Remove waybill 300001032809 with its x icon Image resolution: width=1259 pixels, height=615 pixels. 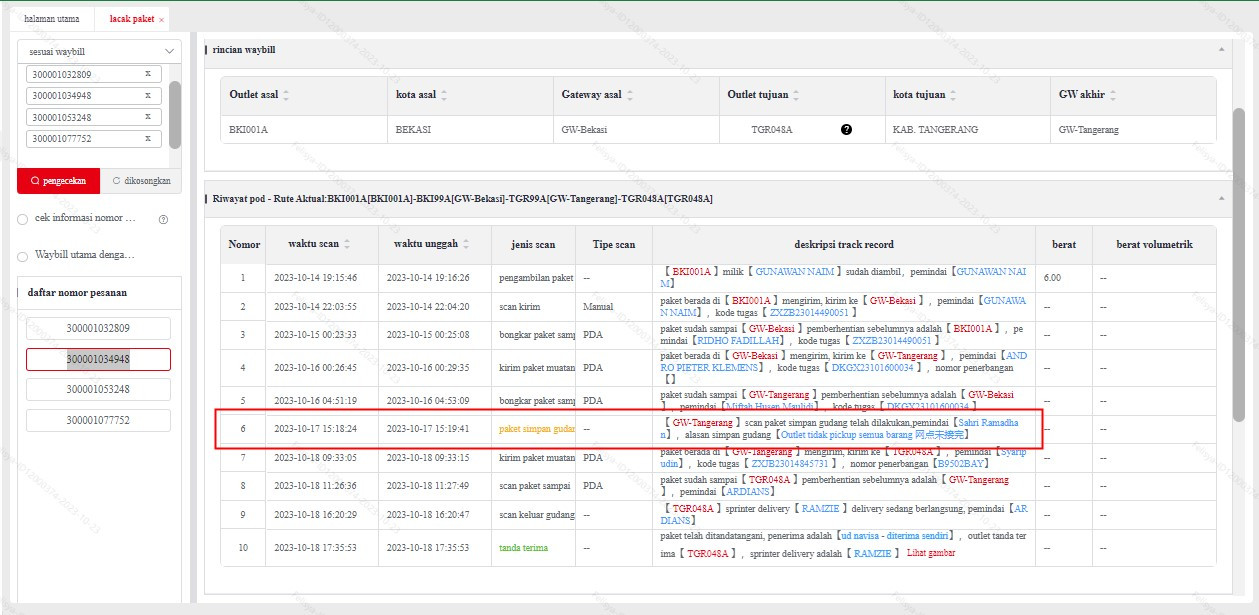[147, 74]
